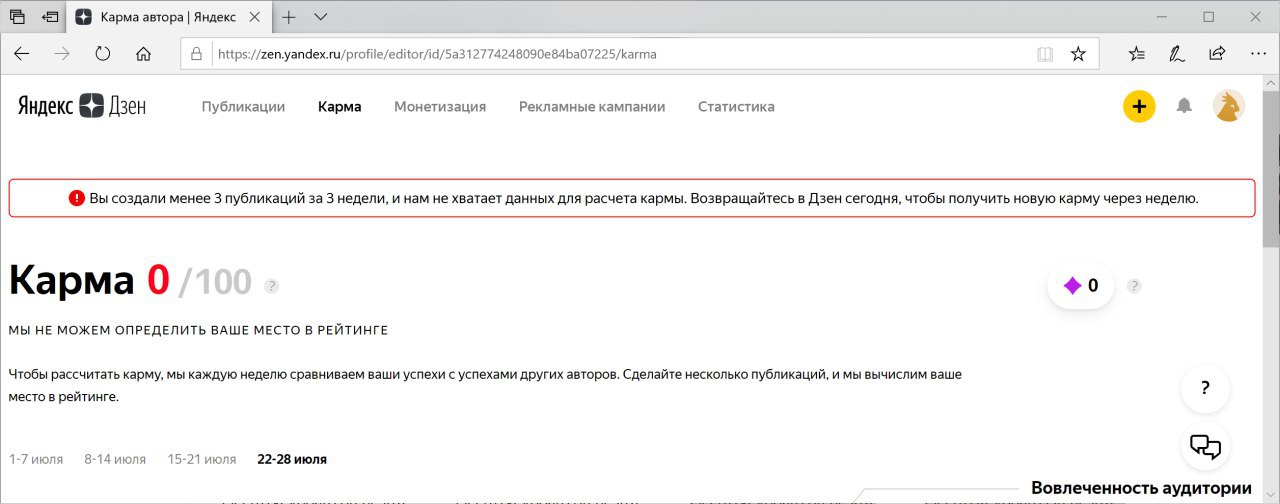1280x504 pixels.
Task: Open the support chat bubble button
Action: pos(1205,446)
